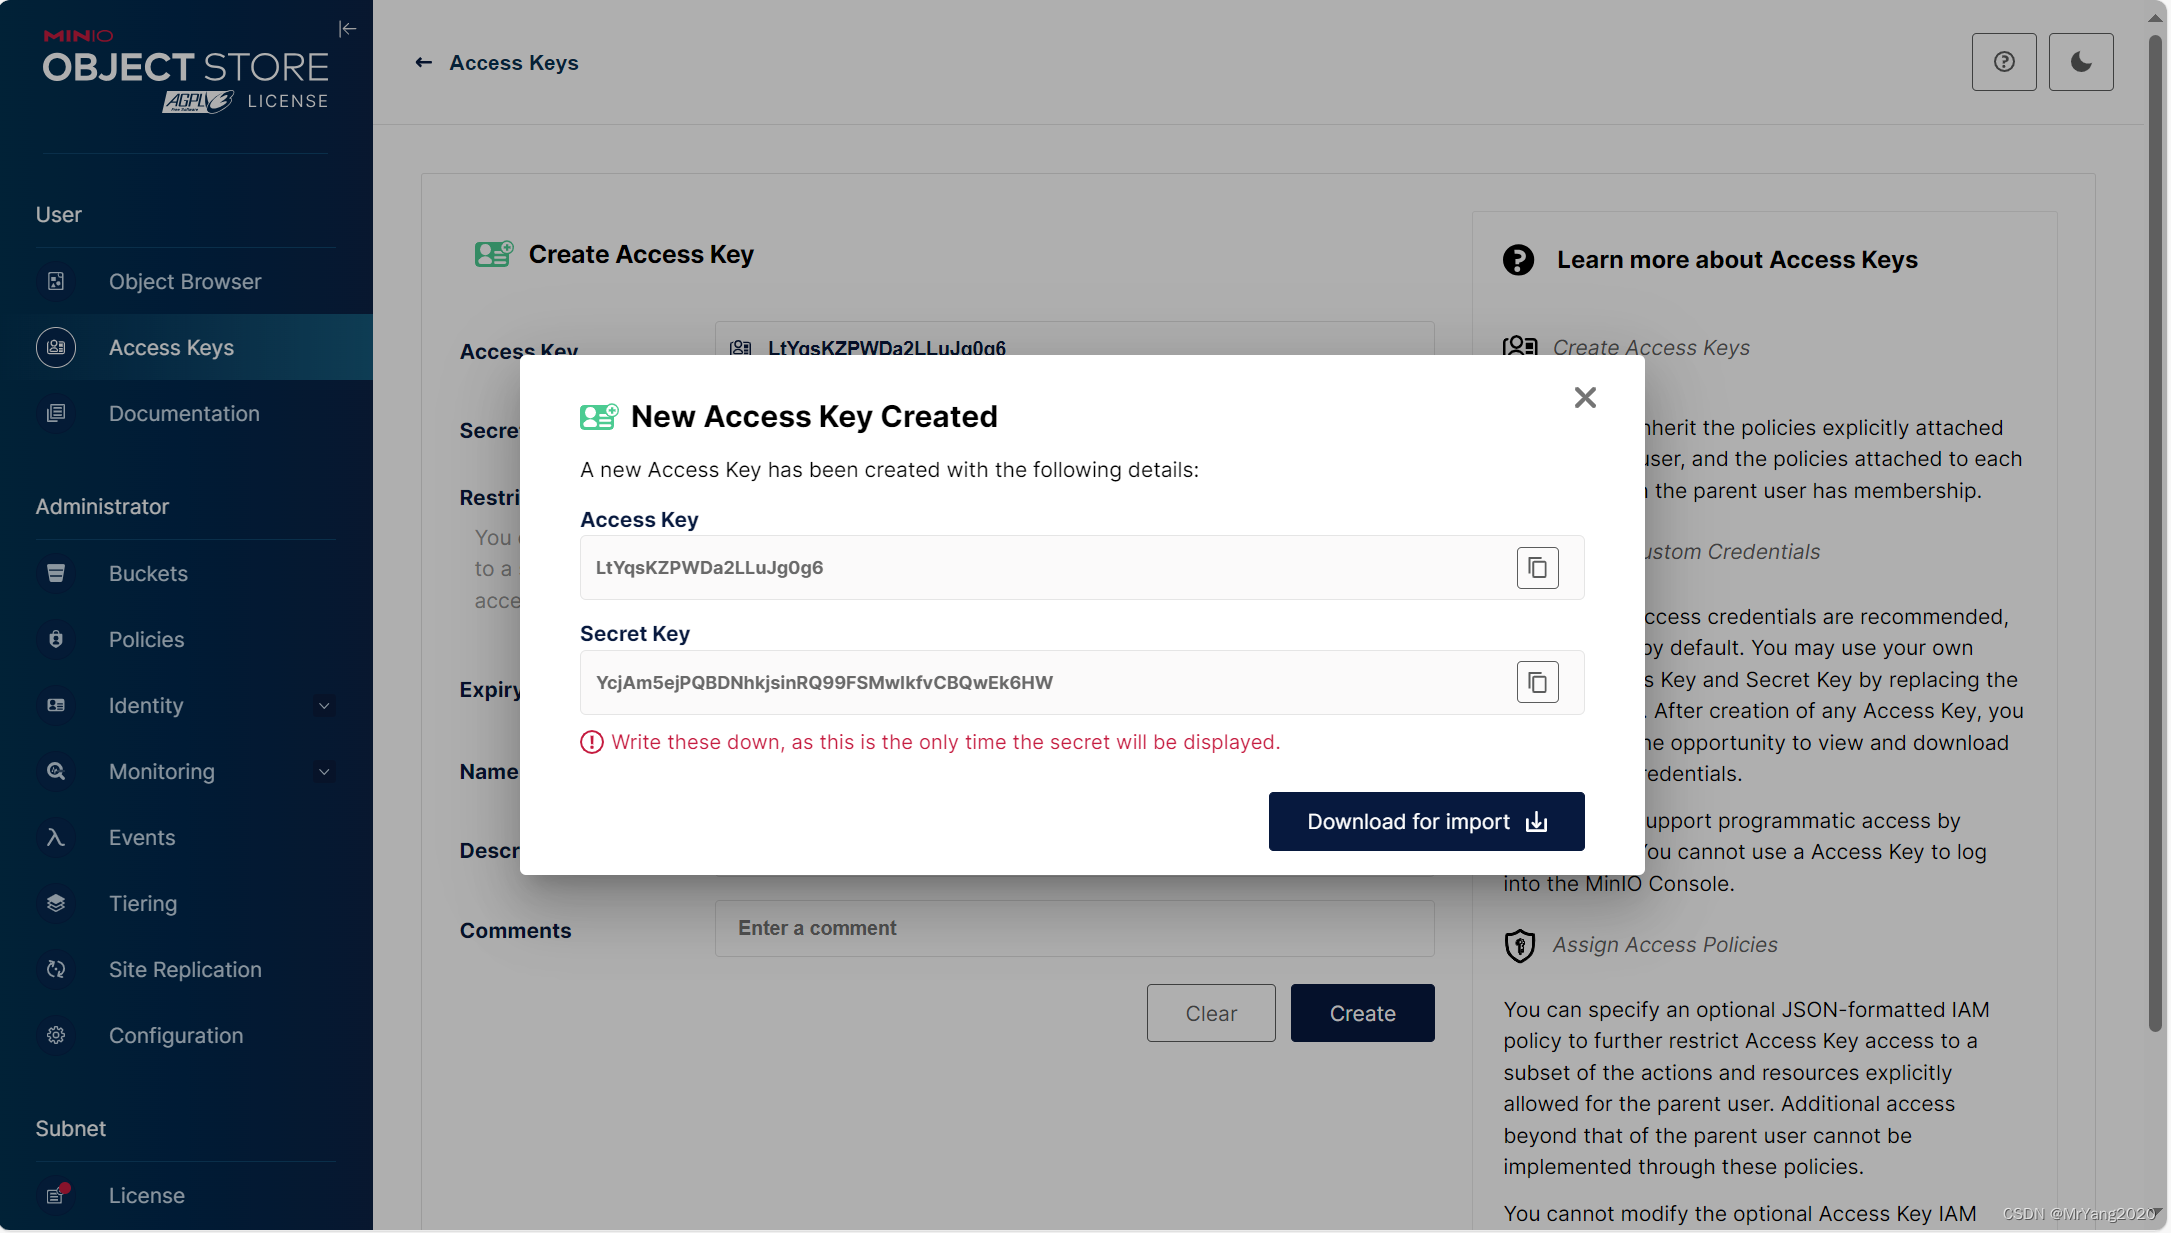Click the Comments input field
This screenshot has height=1233, width=2171.
1074,928
